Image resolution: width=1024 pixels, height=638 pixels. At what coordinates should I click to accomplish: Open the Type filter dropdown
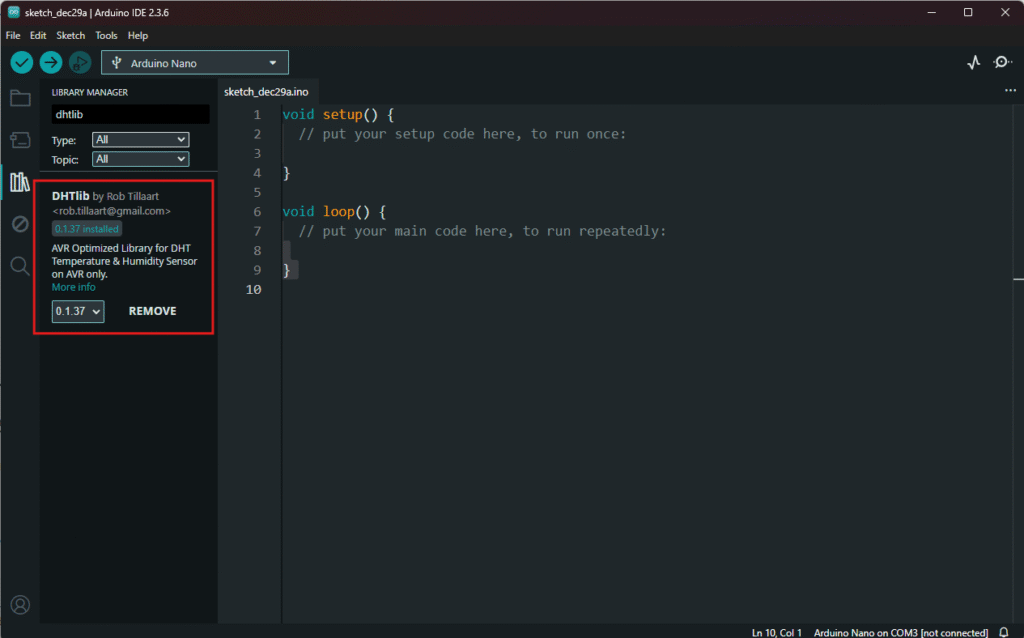(x=140, y=140)
